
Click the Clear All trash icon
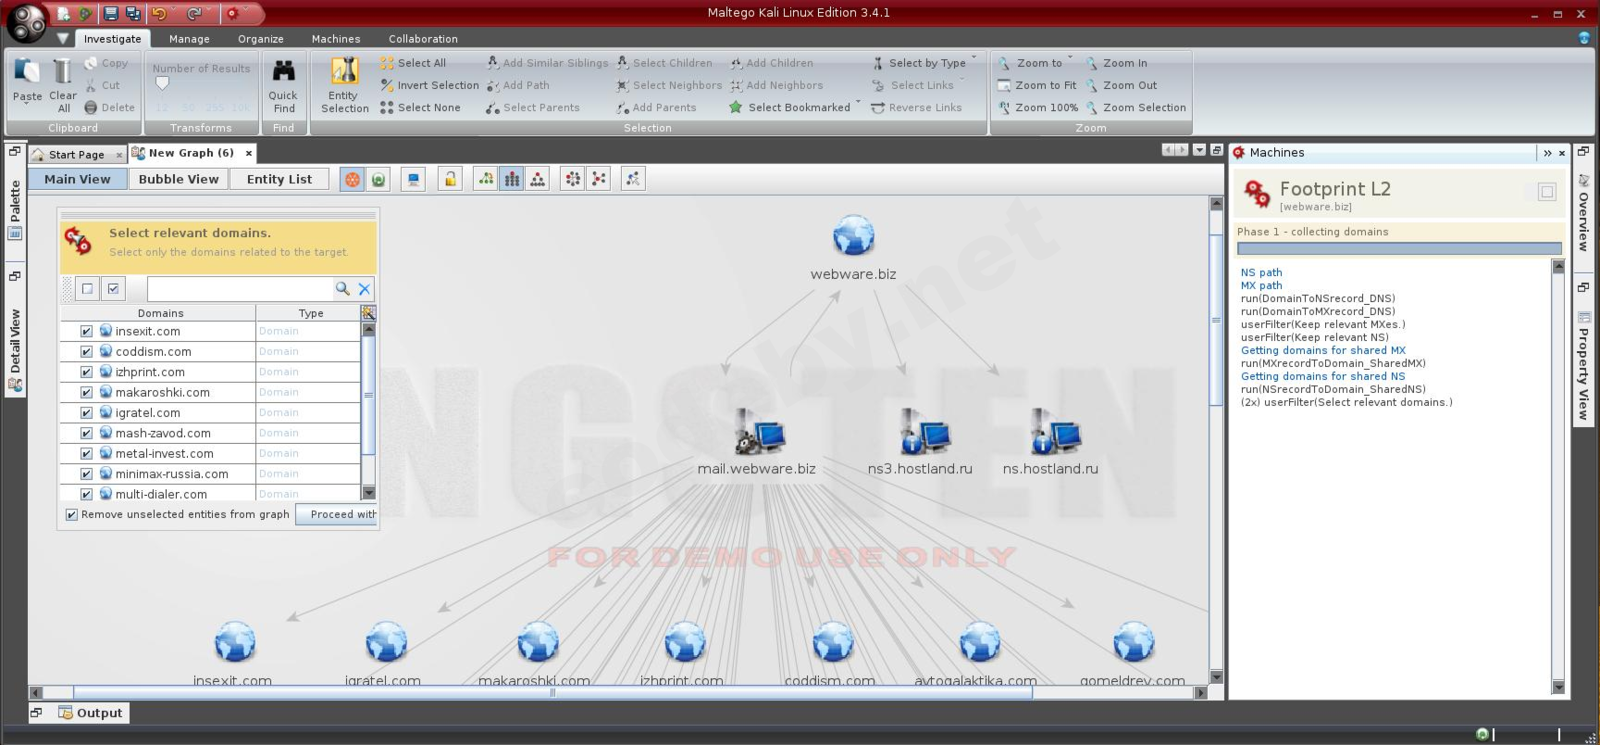[63, 72]
